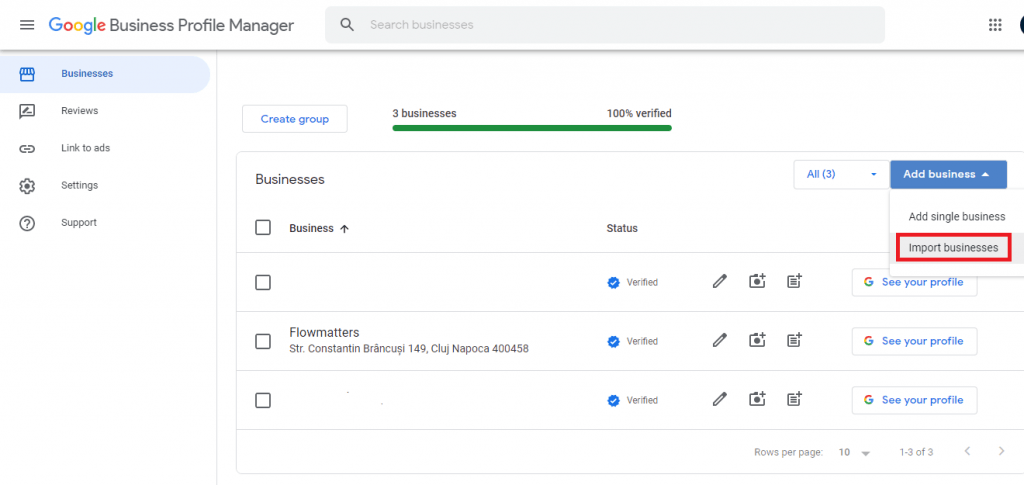The width and height of the screenshot is (1024, 485).
Task: Click the Businesses storefront icon in sidebar
Action: point(27,74)
